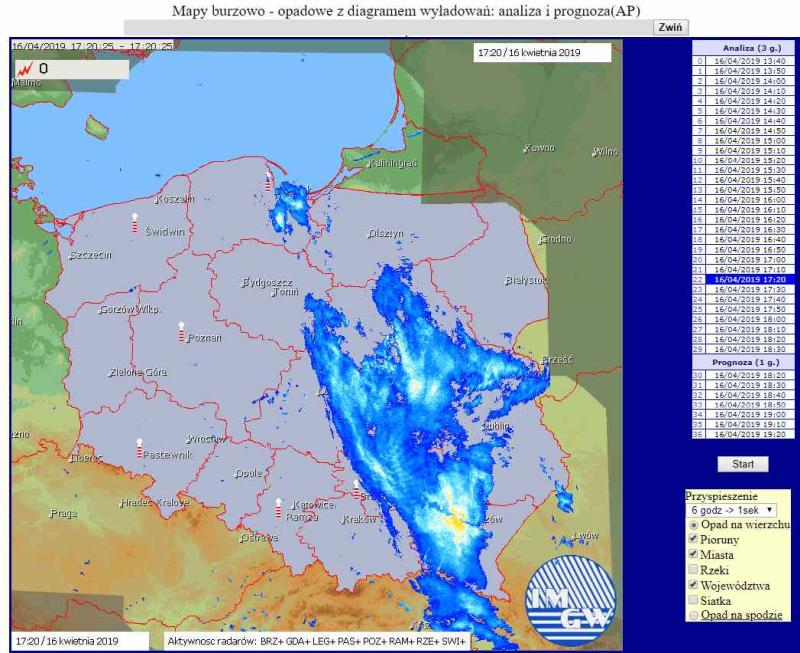The height and width of the screenshot is (653, 800).
Task: Click the Zwiń collapse button
Action: [x=669, y=28]
